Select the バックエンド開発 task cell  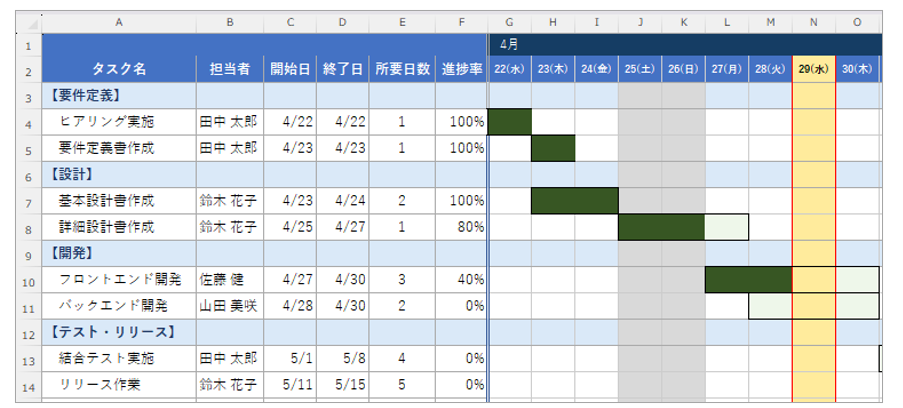pos(119,307)
